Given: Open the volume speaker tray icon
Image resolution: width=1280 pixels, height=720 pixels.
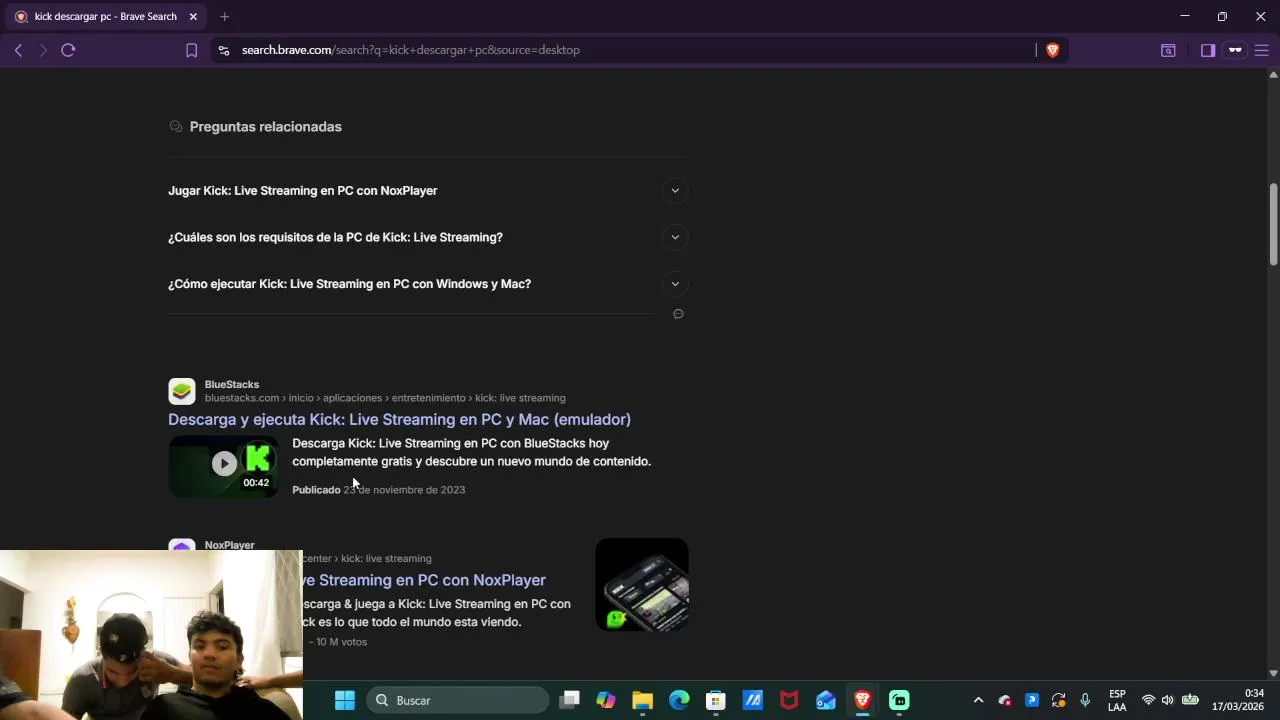Looking at the screenshot, I should (1167, 700).
